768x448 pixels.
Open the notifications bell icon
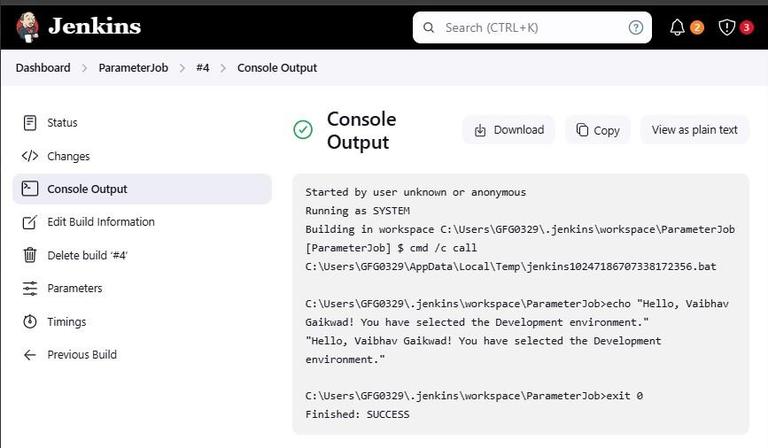tap(678, 27)
